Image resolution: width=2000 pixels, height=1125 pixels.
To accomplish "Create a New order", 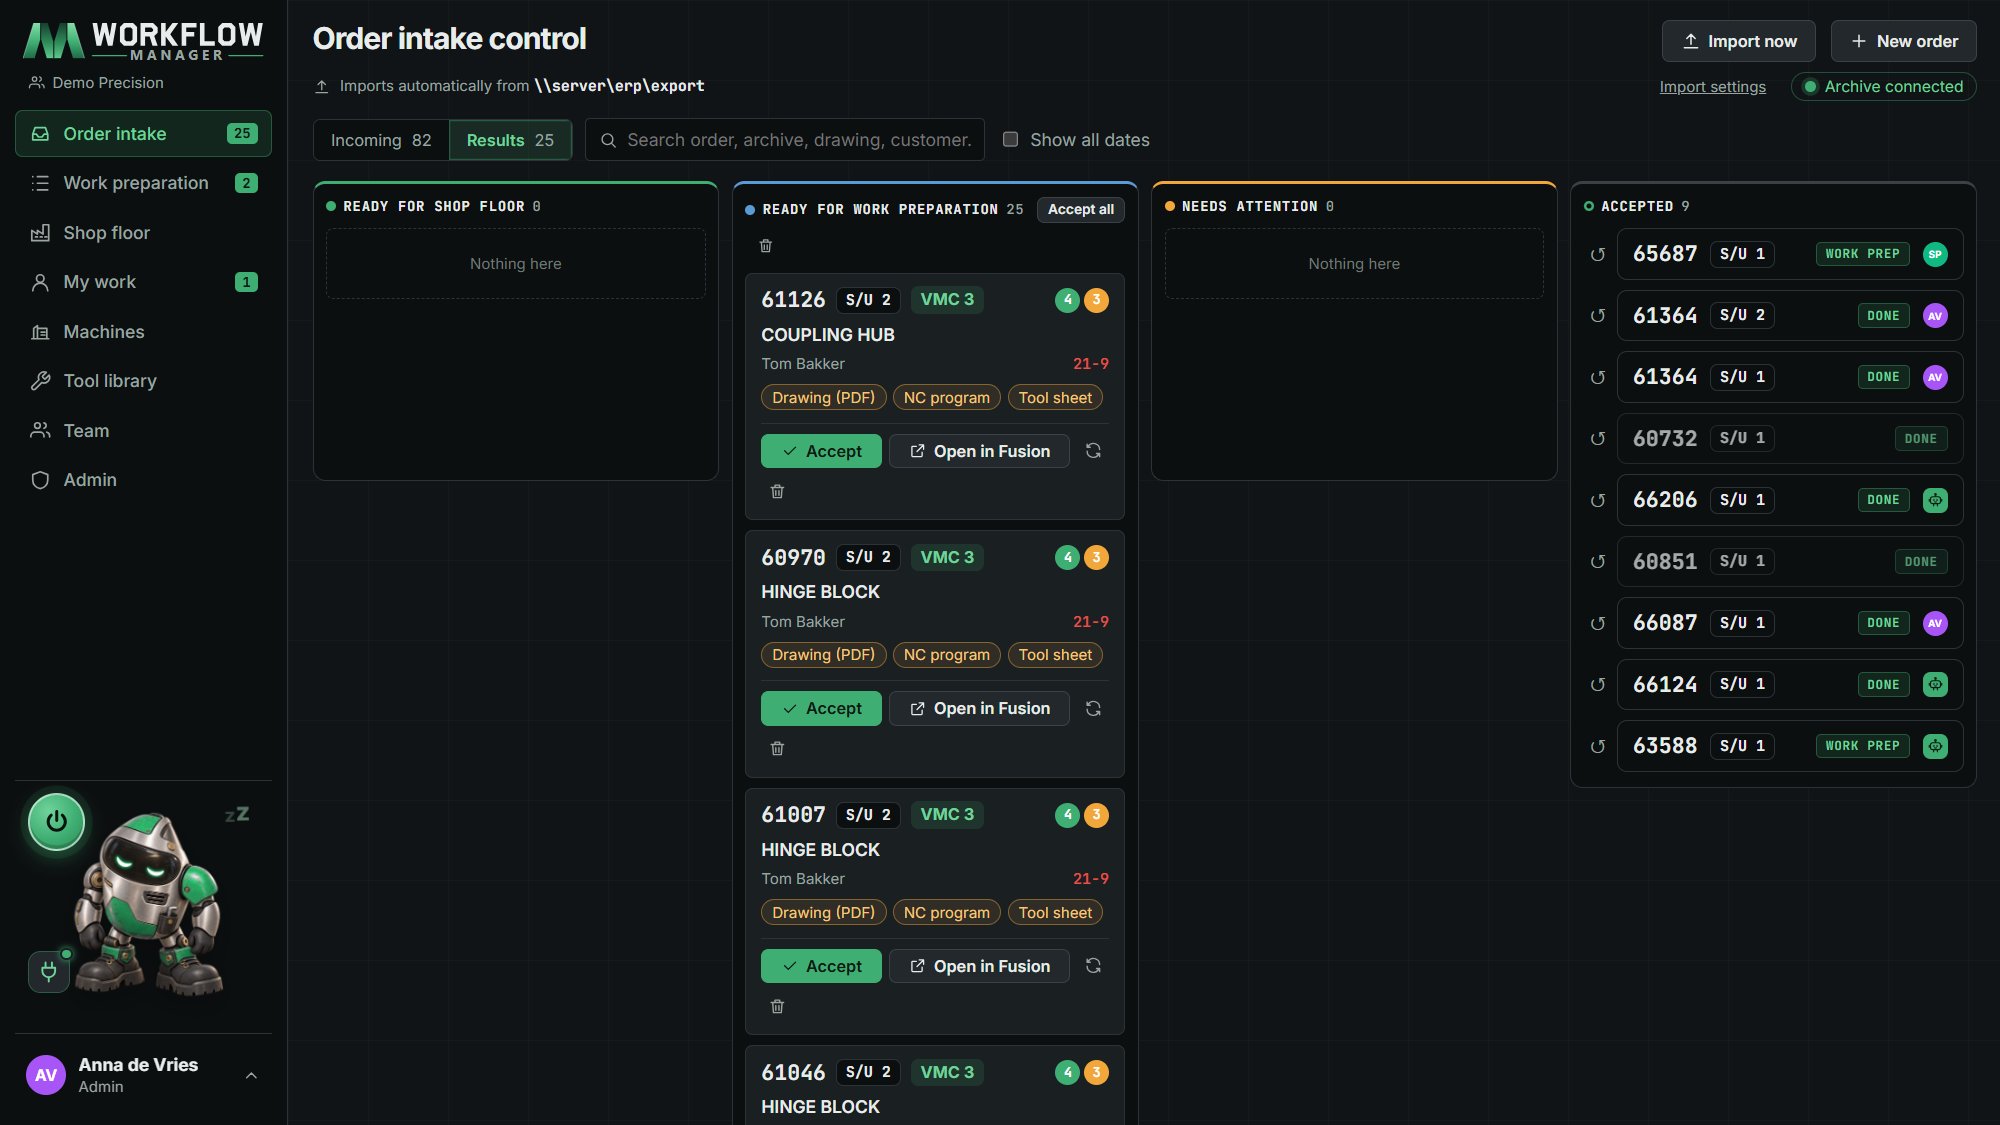I will coord(1903,41).
